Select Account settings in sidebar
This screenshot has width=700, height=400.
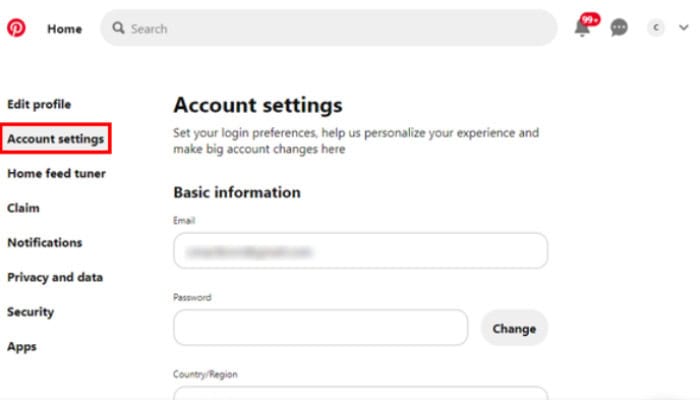[56, 139]
